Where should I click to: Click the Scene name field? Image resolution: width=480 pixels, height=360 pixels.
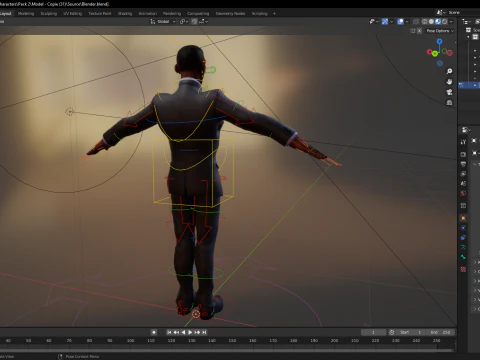pyautogui.click(x=463, y=12)
